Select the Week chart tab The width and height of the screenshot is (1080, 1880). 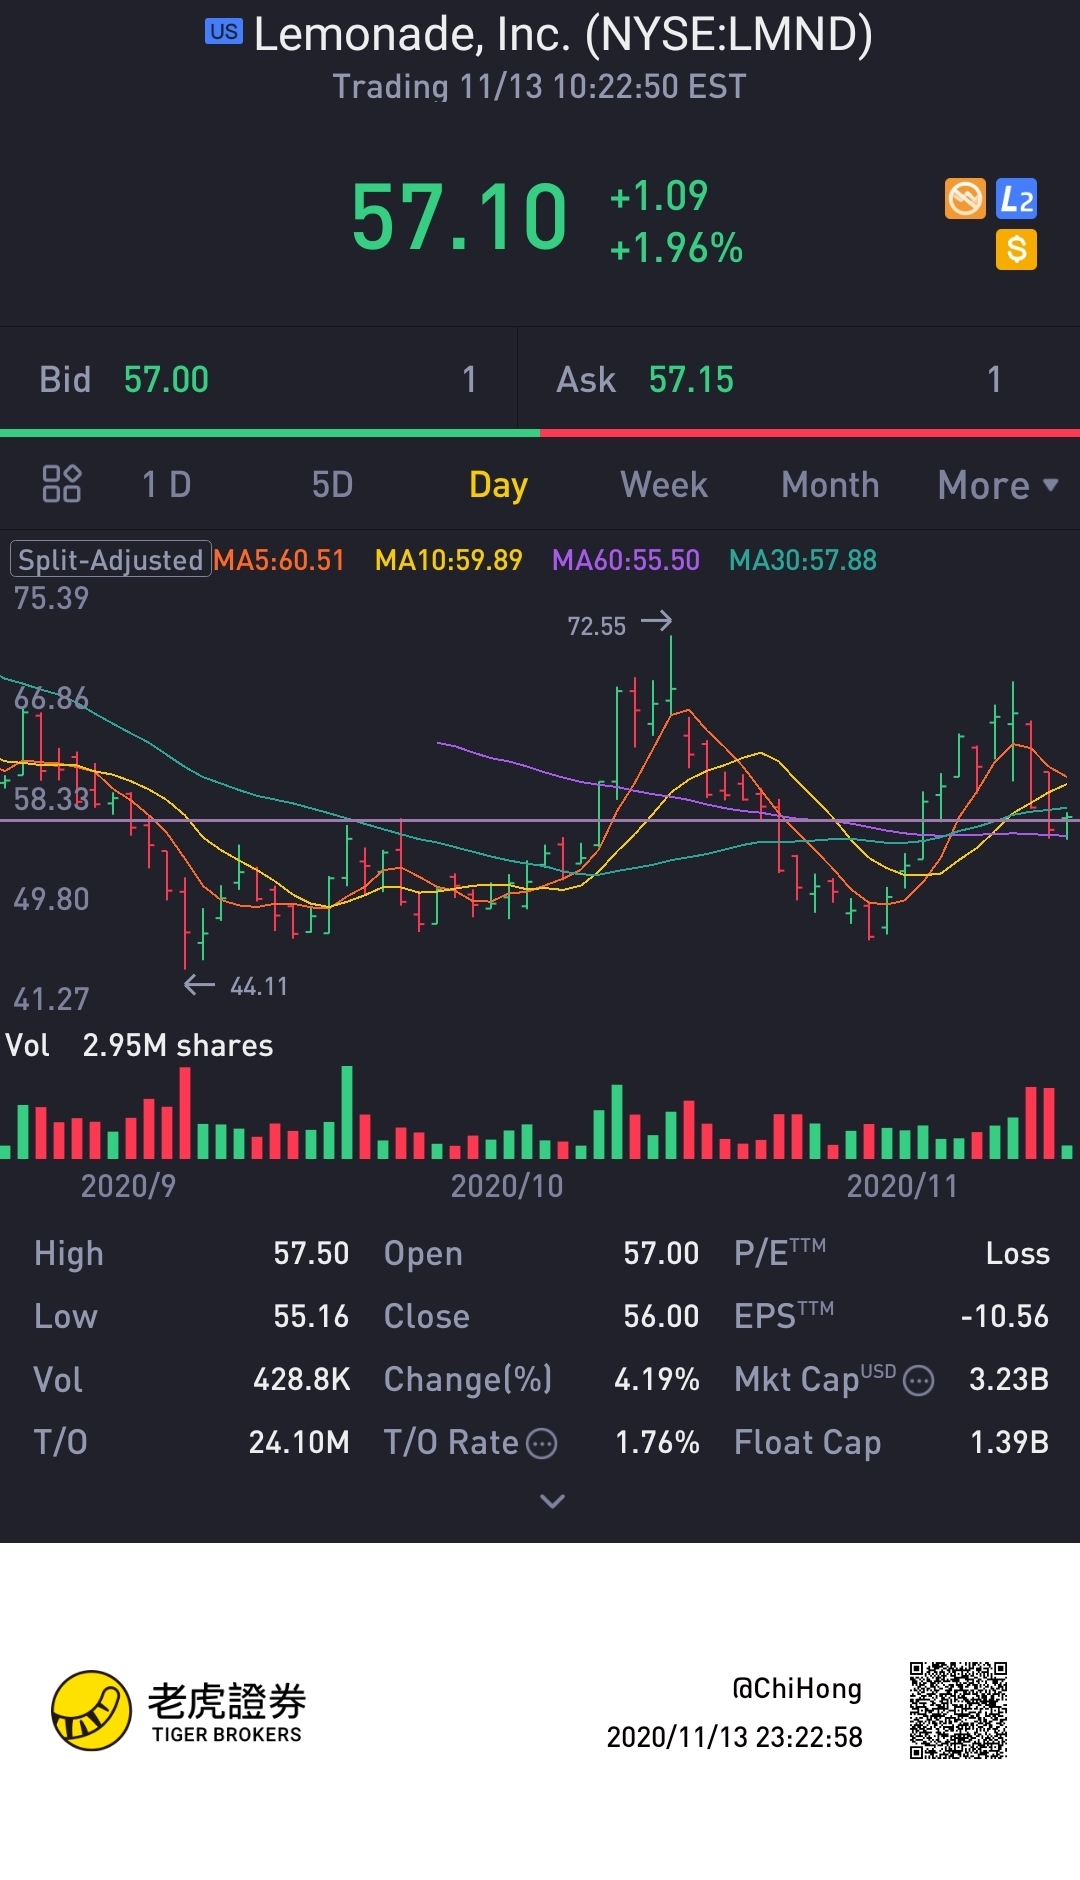tap(664, 485)
